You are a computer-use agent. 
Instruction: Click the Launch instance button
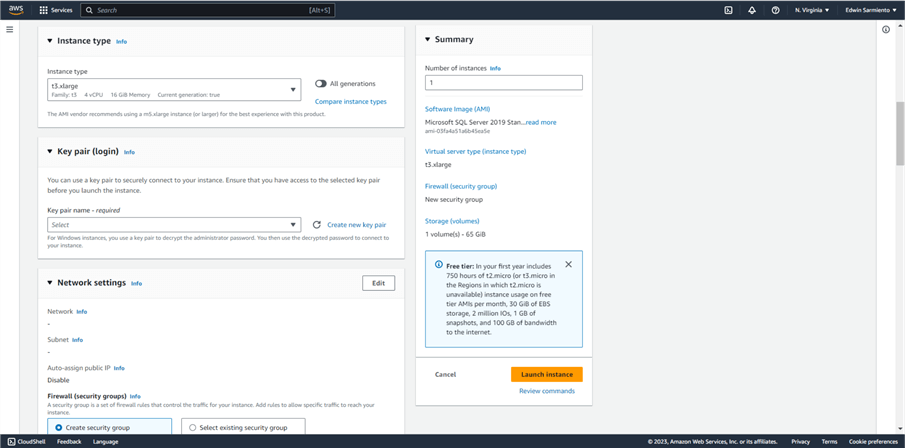coord(547,374)
